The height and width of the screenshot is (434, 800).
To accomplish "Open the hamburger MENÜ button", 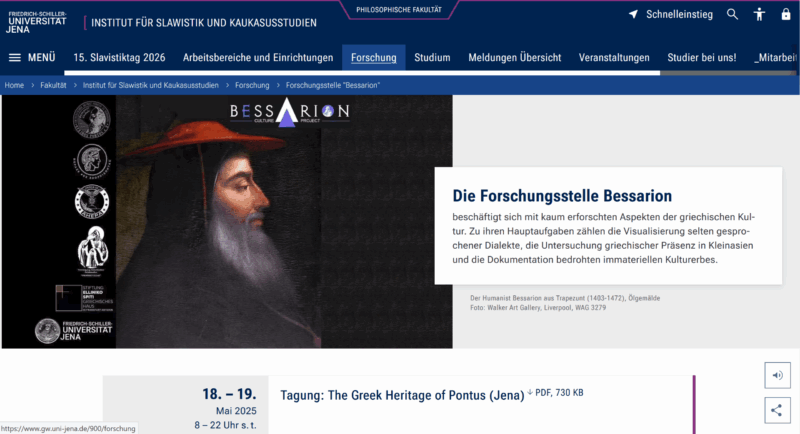I will click(32, 58).
